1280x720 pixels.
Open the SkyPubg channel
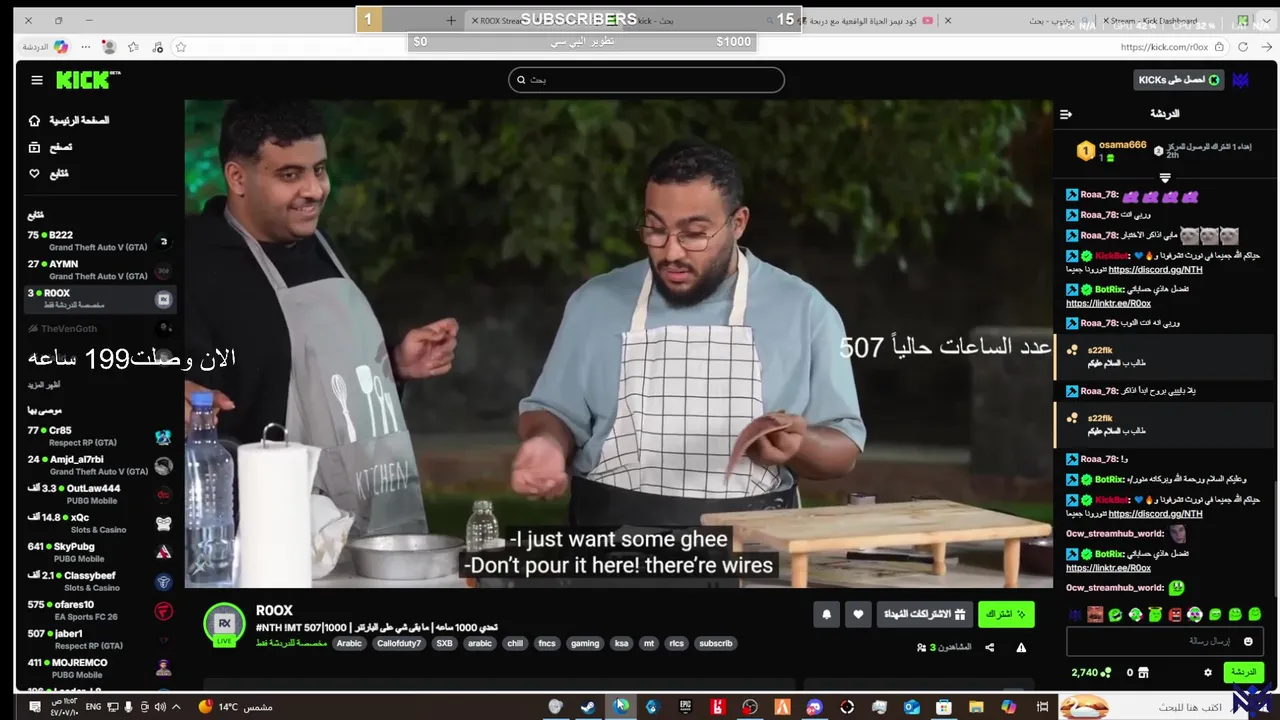(x=99, y=552)
